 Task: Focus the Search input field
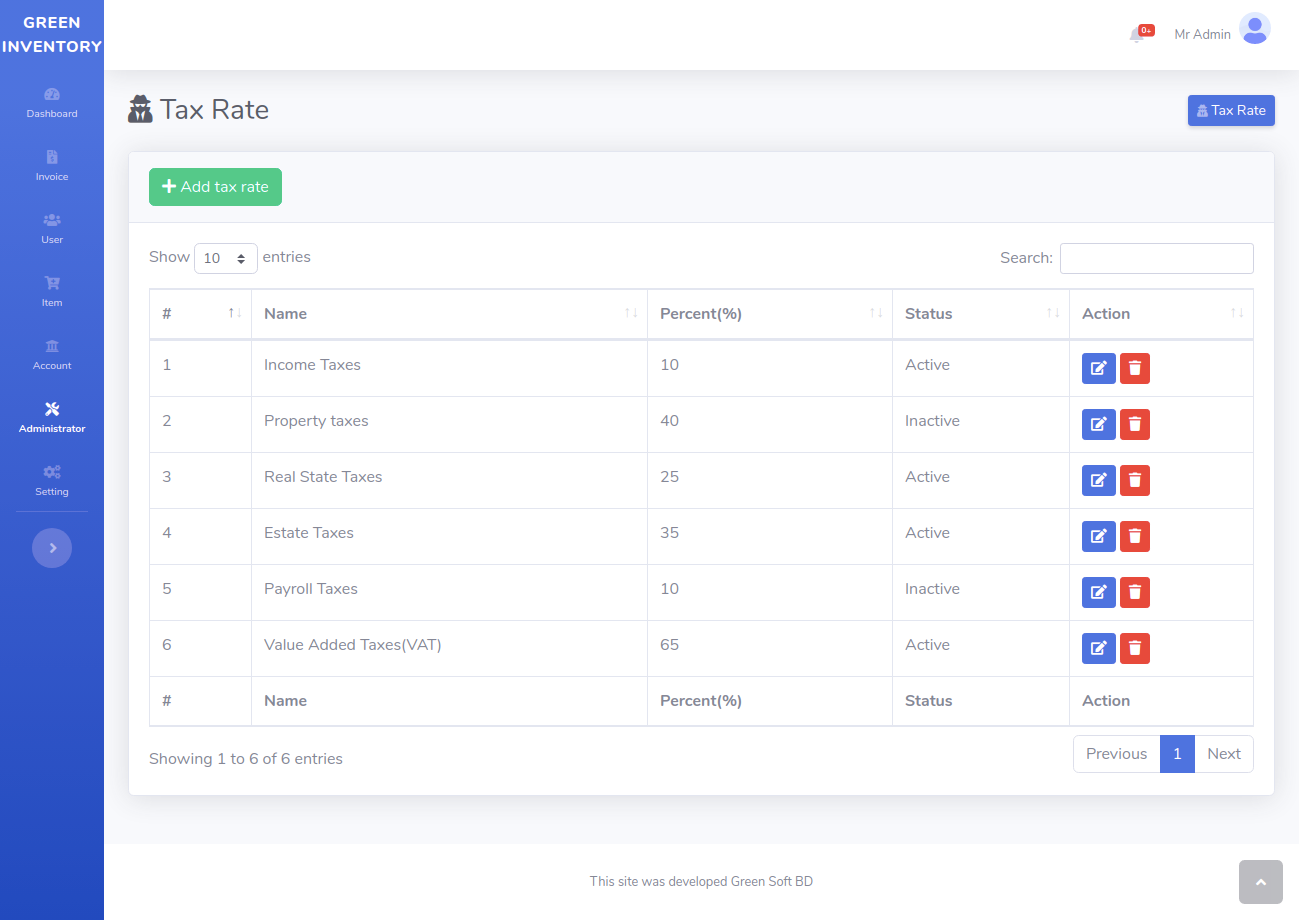[x=1156, y=258]
